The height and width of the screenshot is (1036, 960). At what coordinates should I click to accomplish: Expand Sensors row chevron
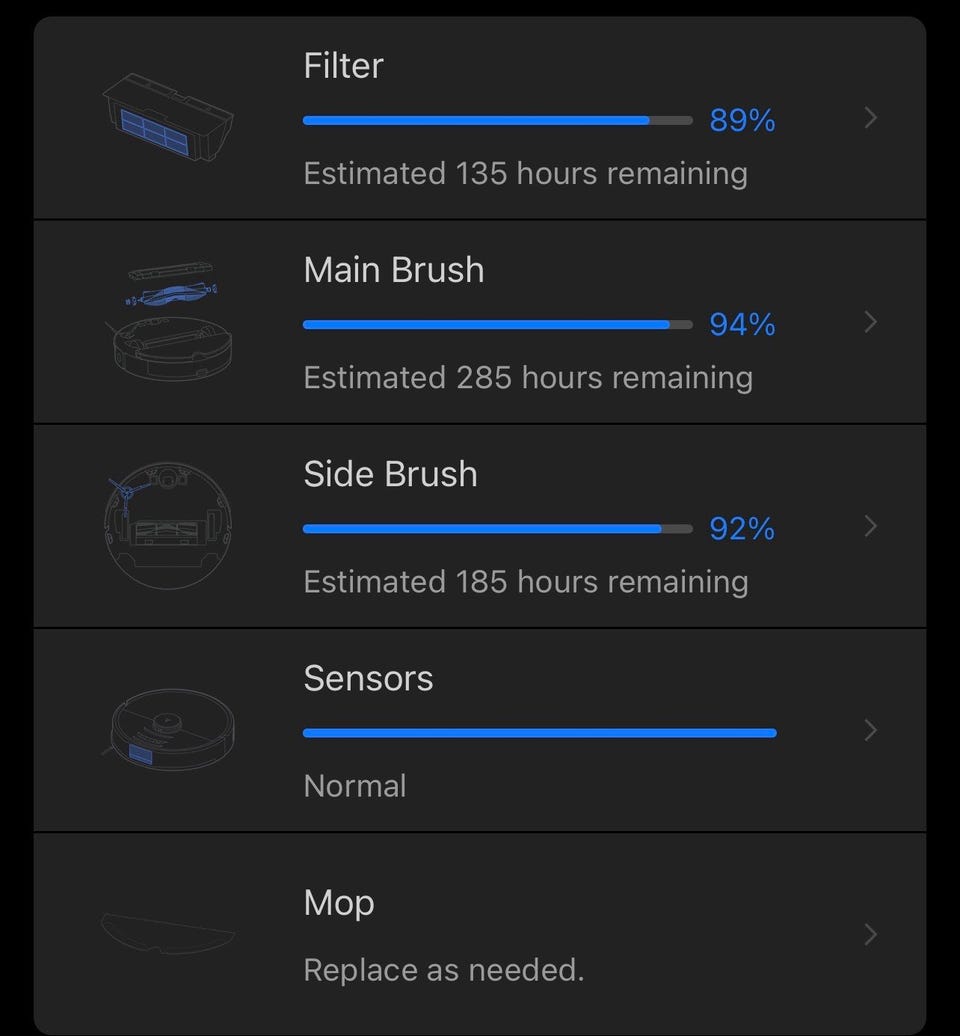coord(870,730)
